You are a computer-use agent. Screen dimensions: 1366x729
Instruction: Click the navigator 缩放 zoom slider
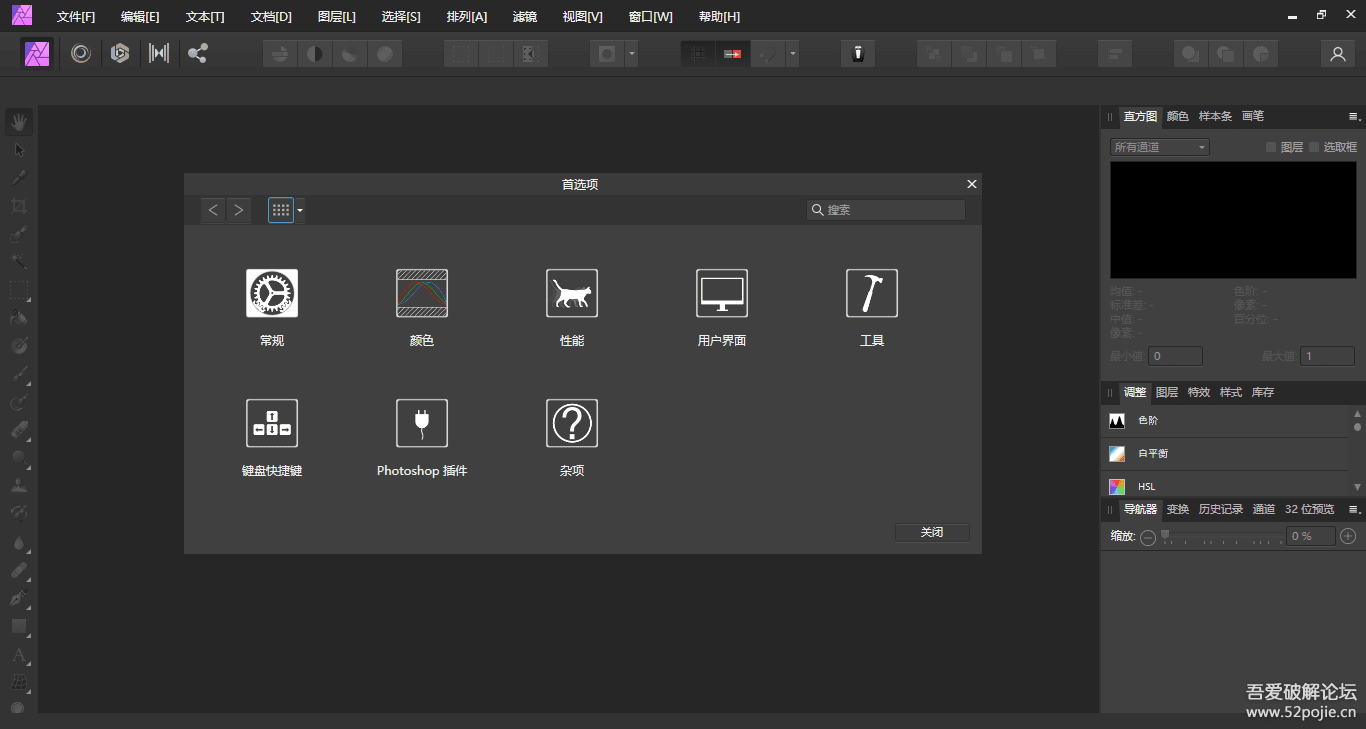coord(1221,537)
